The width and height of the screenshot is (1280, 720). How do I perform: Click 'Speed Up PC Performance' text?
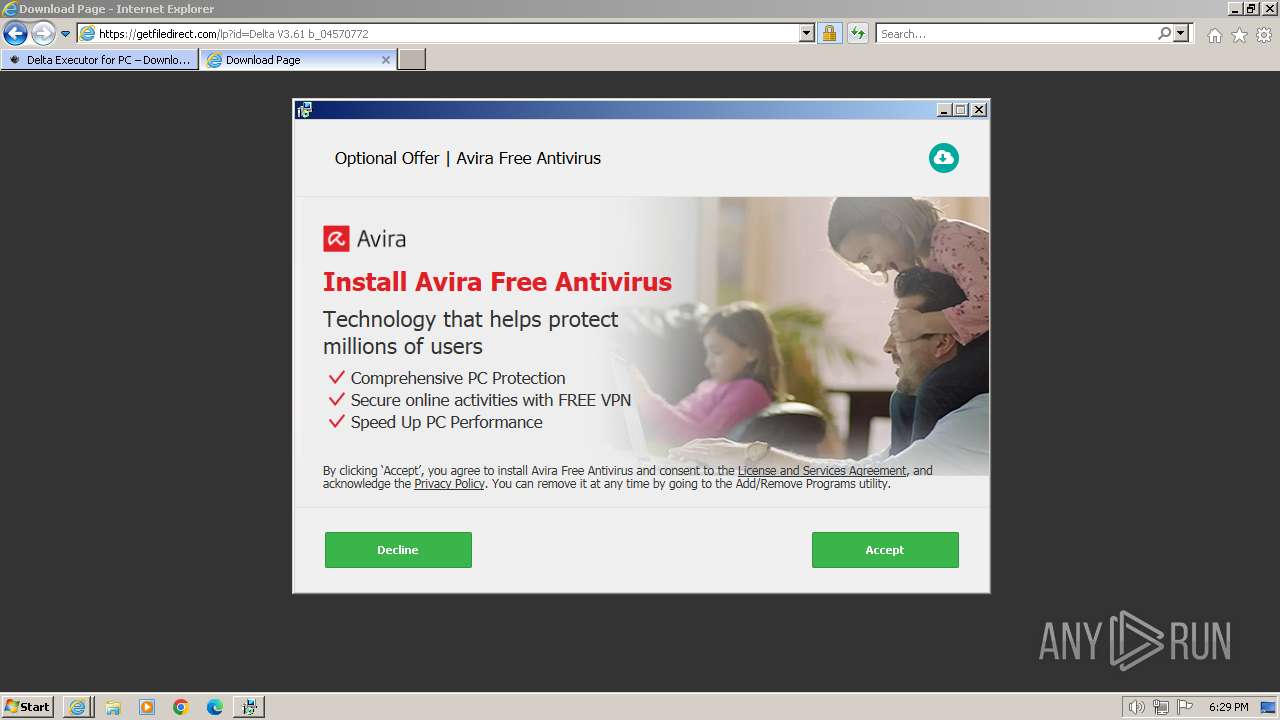coord(446,422)
